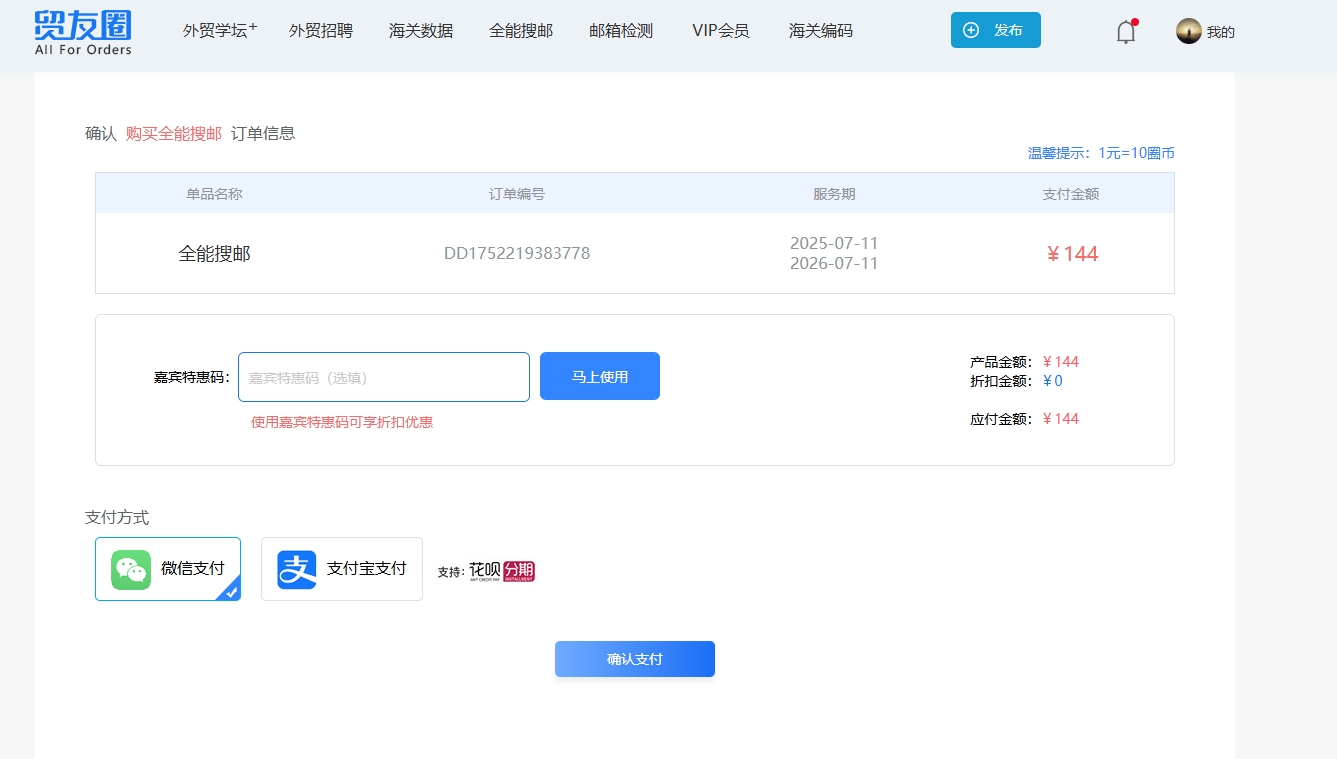
Task: Open the notification bell icon
Action: coord(1126,32)
